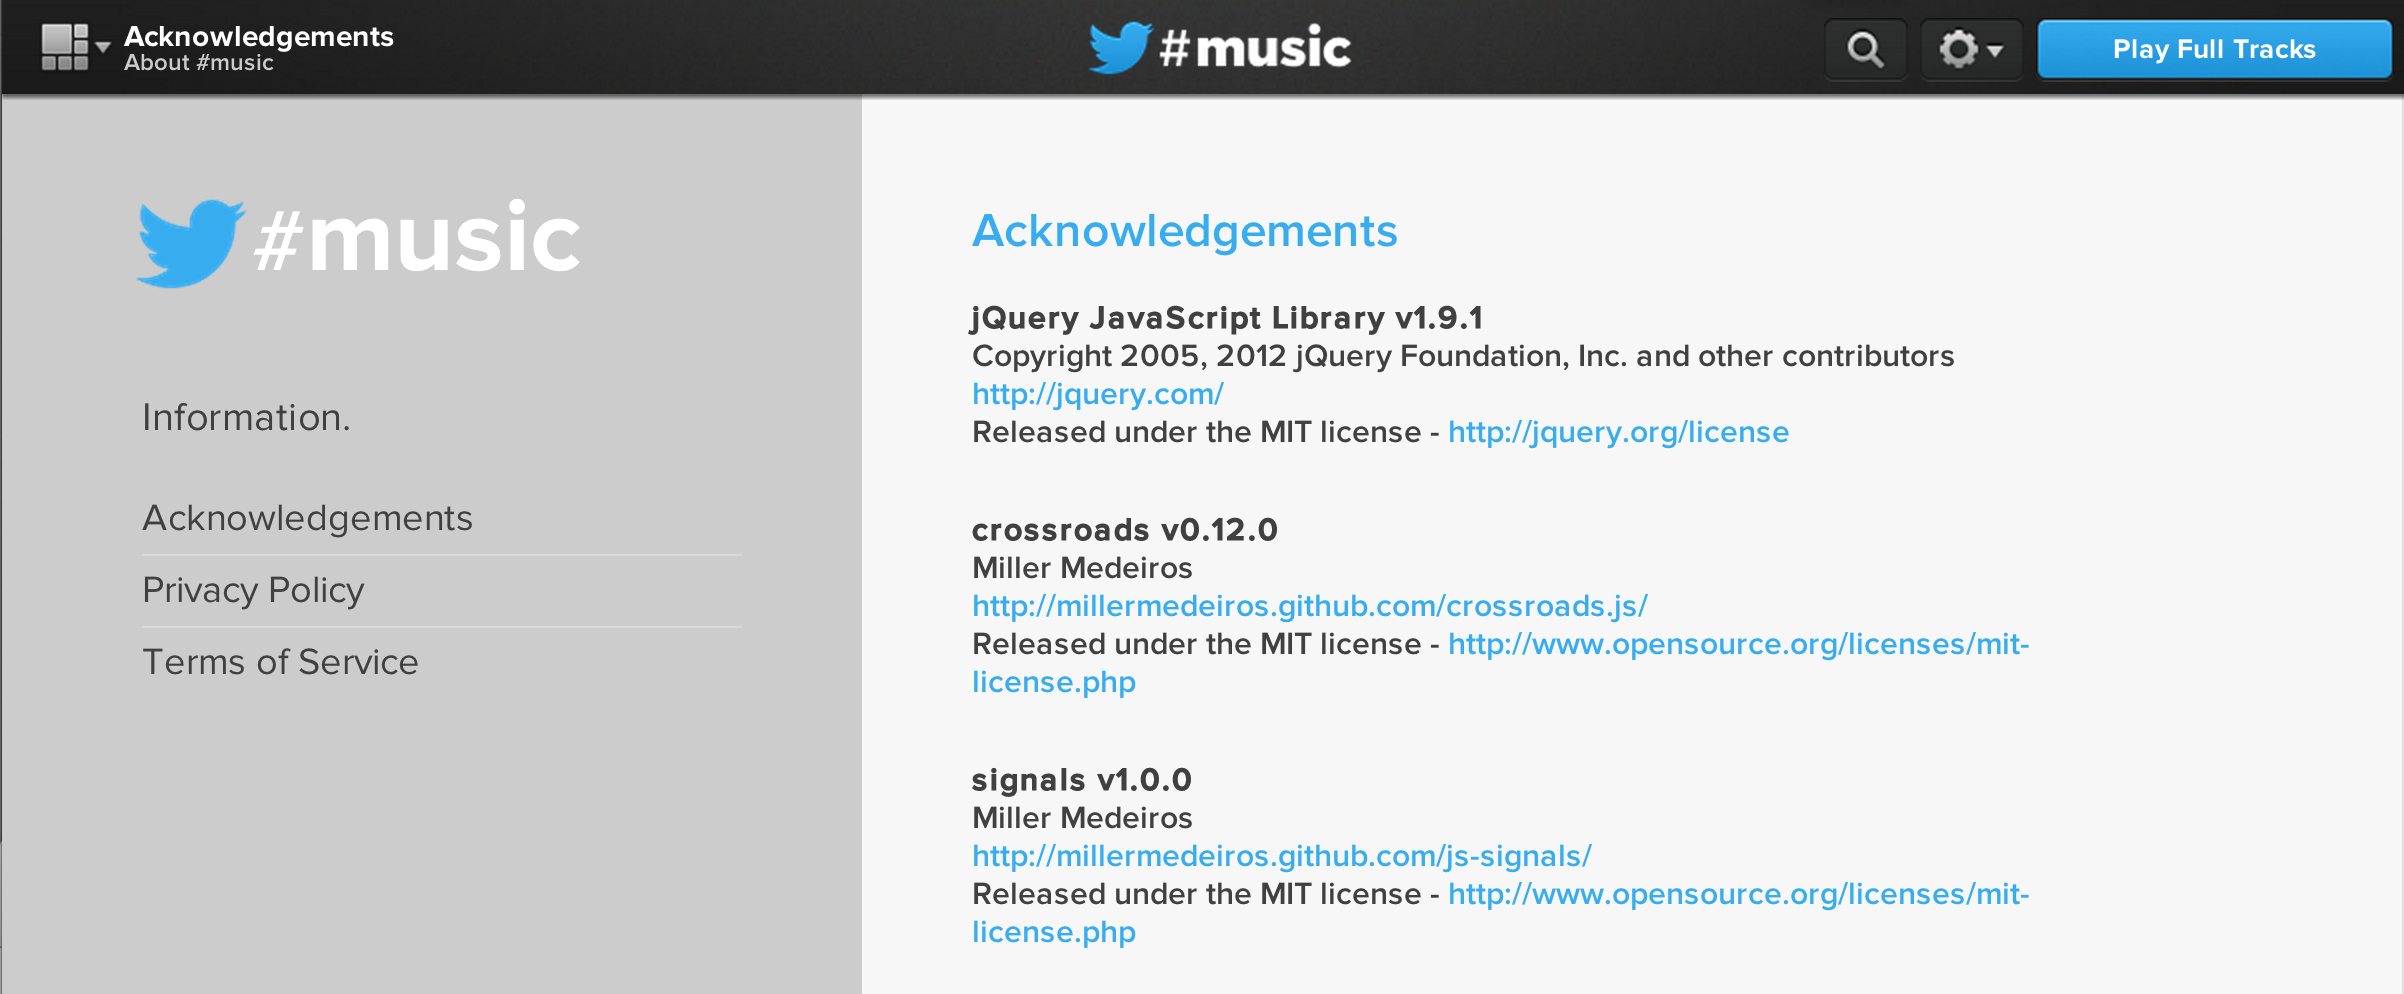
Task: Open signals MIT license link
Action: 1738,894
